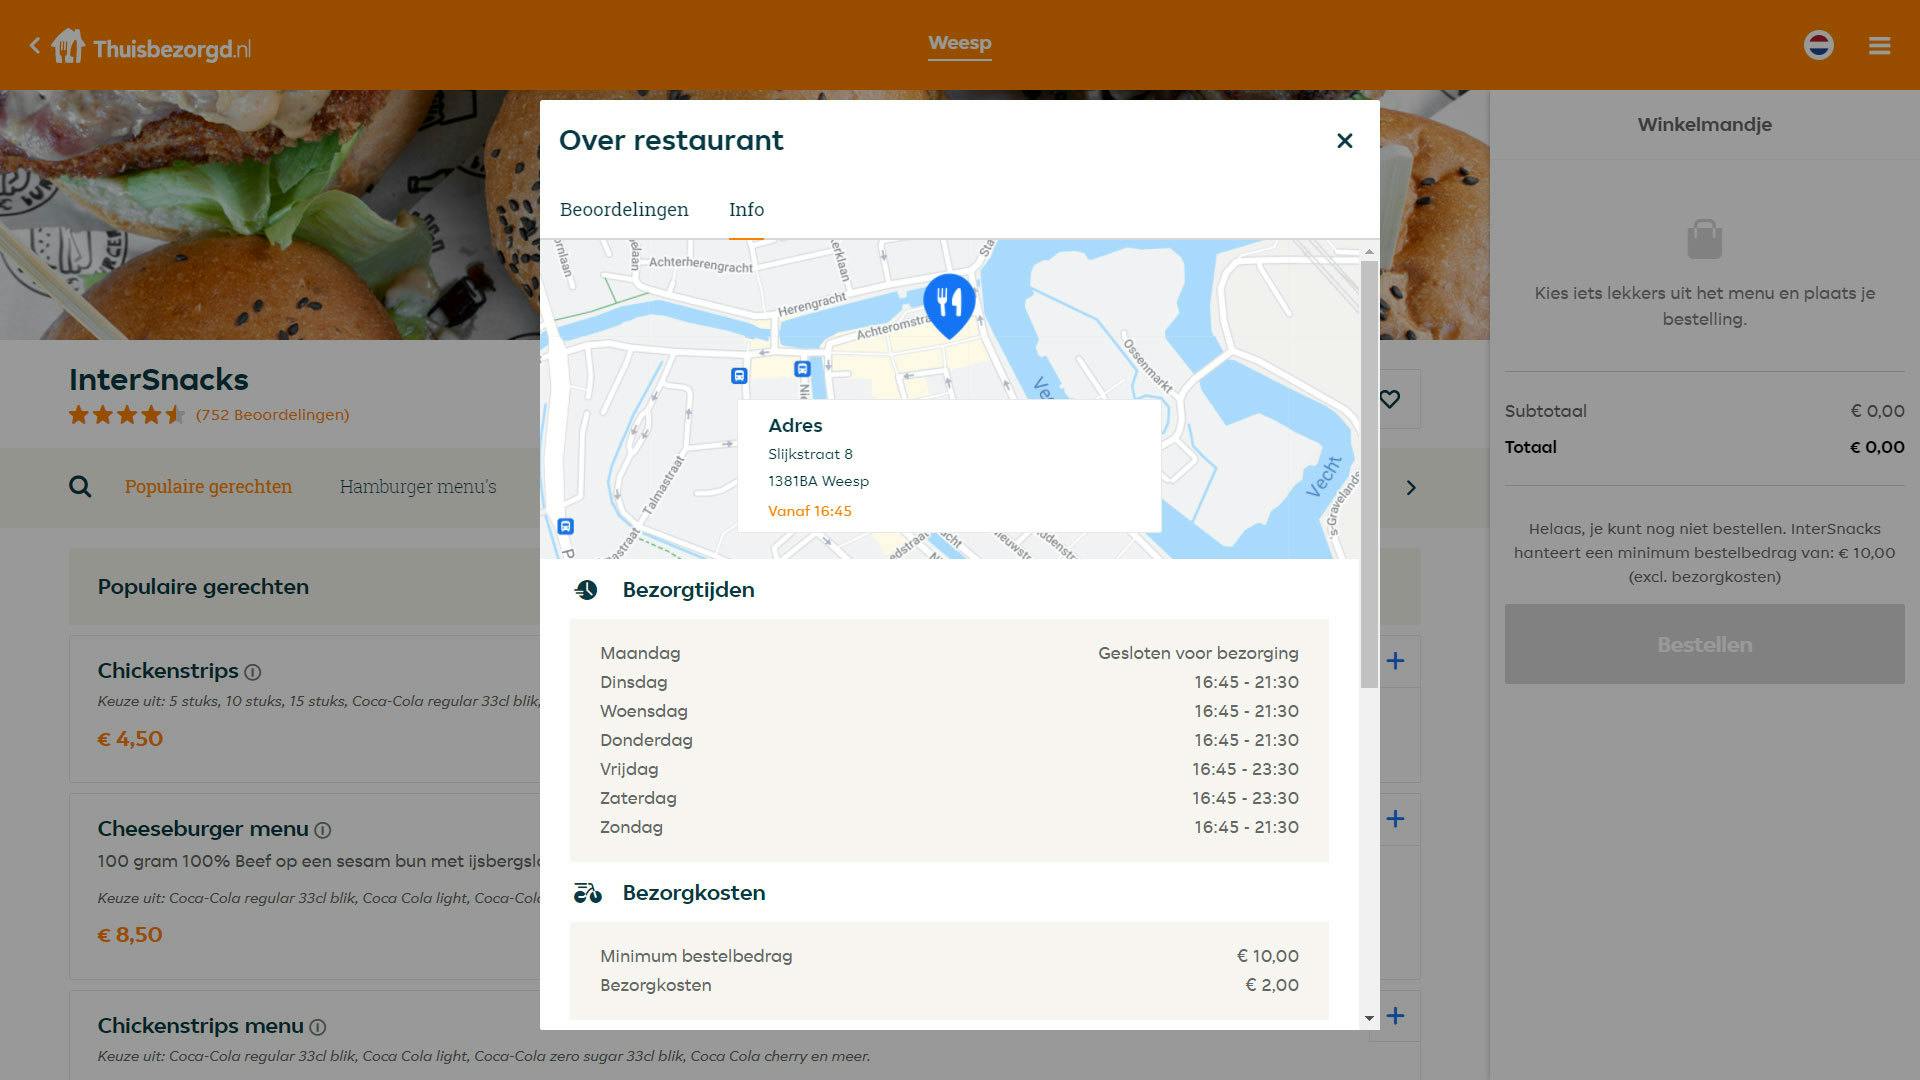
Task: Expand categories with right chevron
Action: click(x=1411, y=488)
